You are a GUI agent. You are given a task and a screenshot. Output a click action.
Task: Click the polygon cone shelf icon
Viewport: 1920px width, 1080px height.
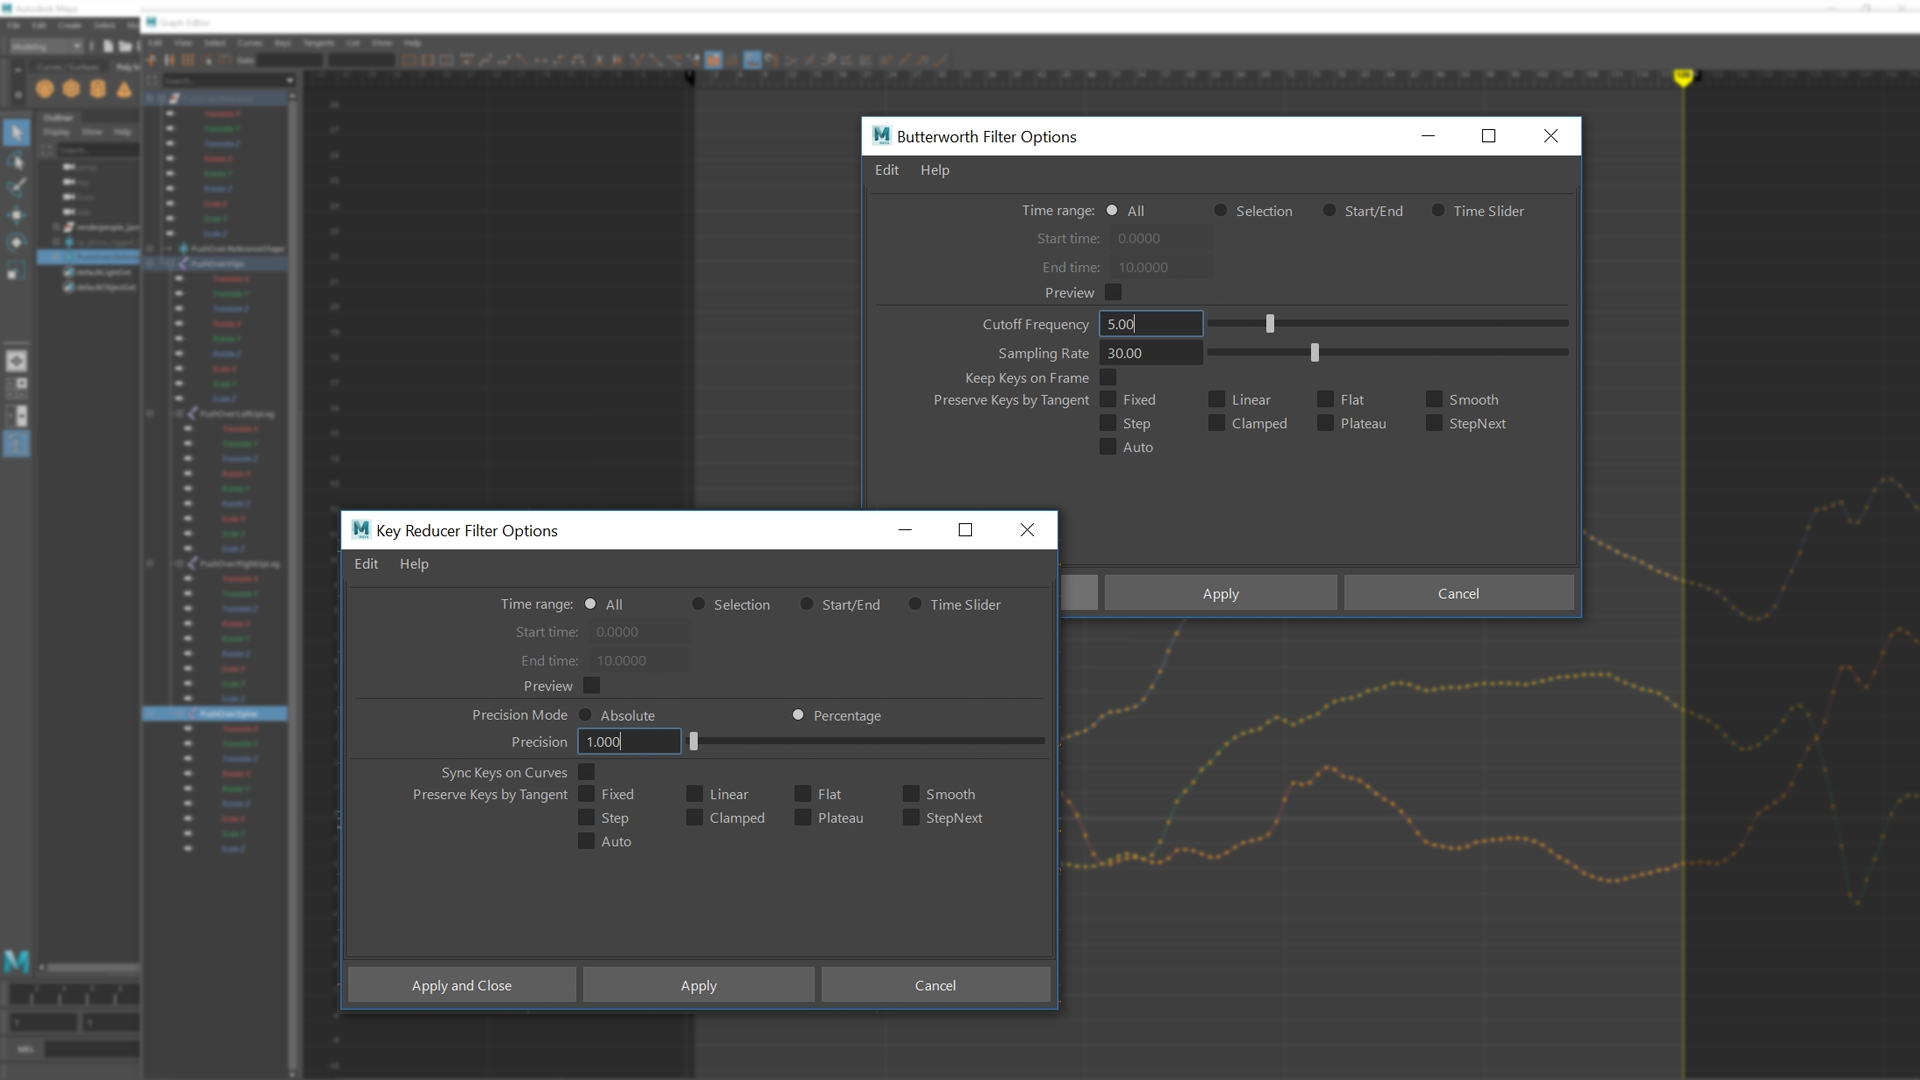coord(124,89)
